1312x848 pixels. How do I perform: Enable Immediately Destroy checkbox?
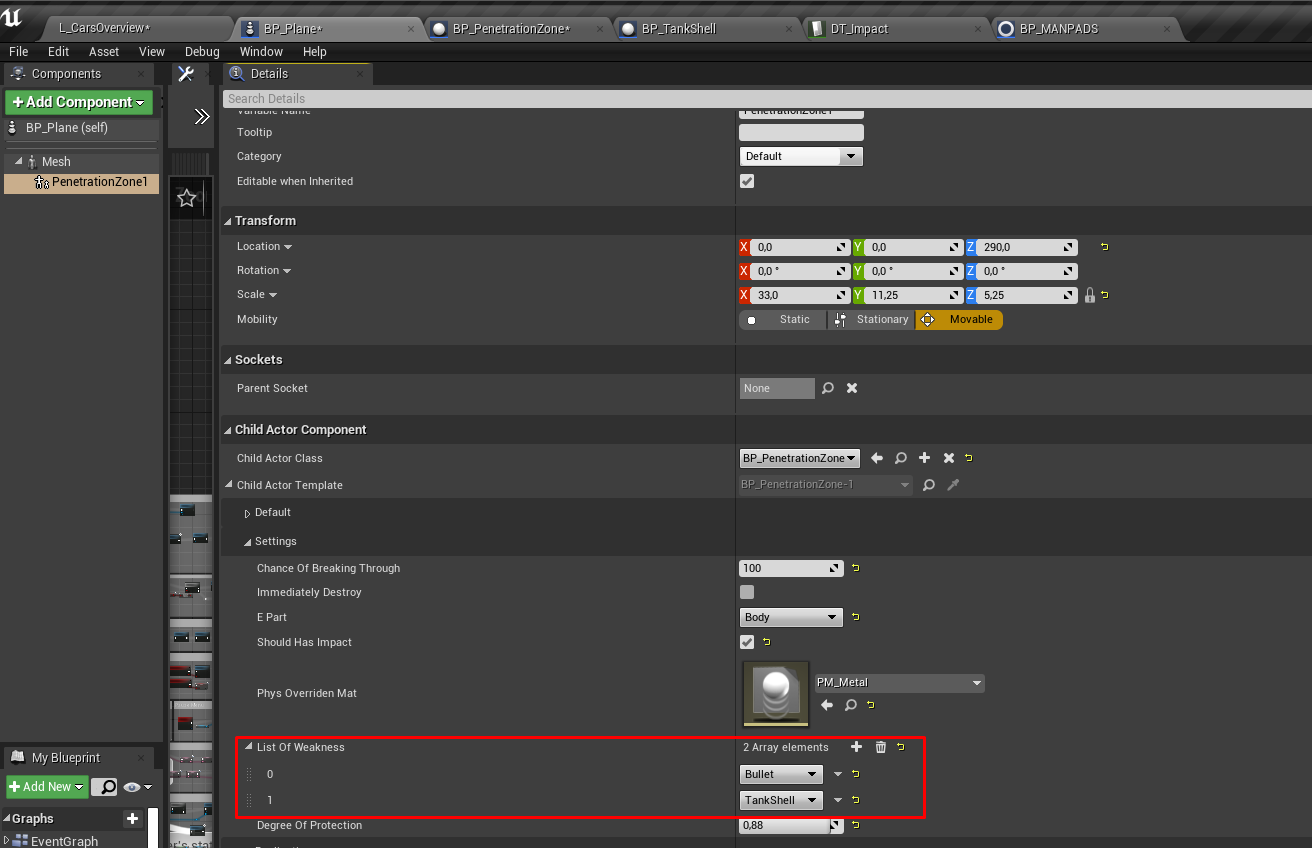(x=747, y=592)
